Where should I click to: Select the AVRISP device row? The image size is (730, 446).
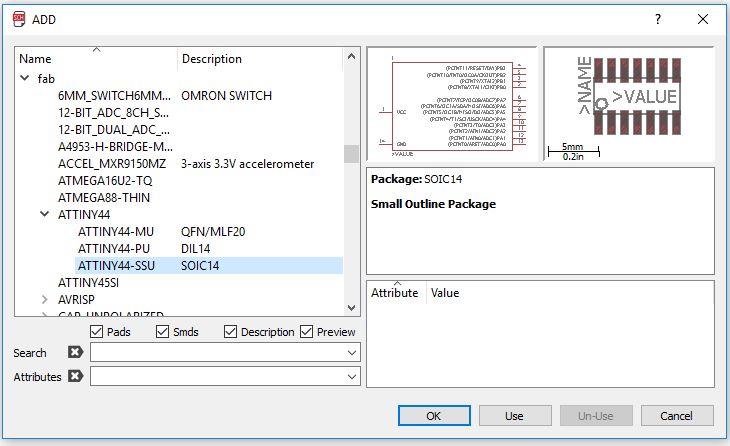76,299
